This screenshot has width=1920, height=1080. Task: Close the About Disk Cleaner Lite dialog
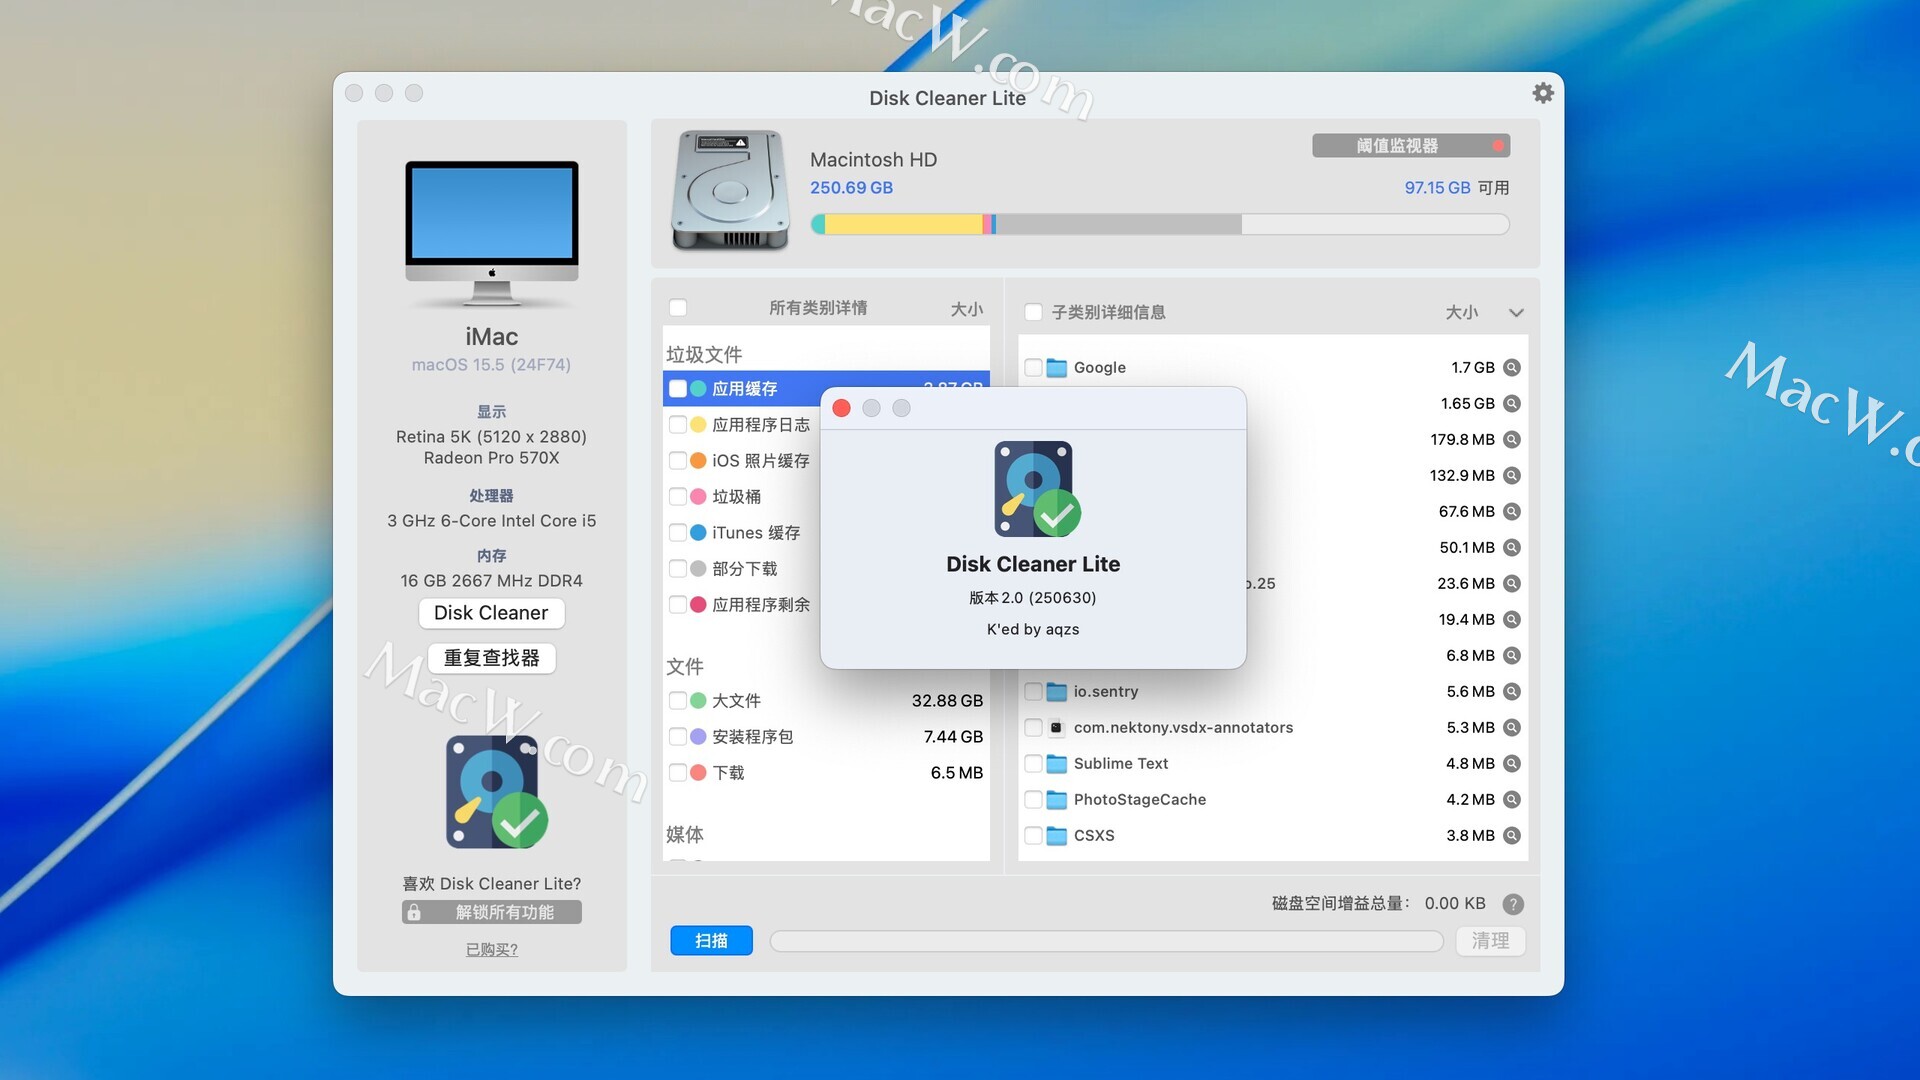tap(841, 408)
